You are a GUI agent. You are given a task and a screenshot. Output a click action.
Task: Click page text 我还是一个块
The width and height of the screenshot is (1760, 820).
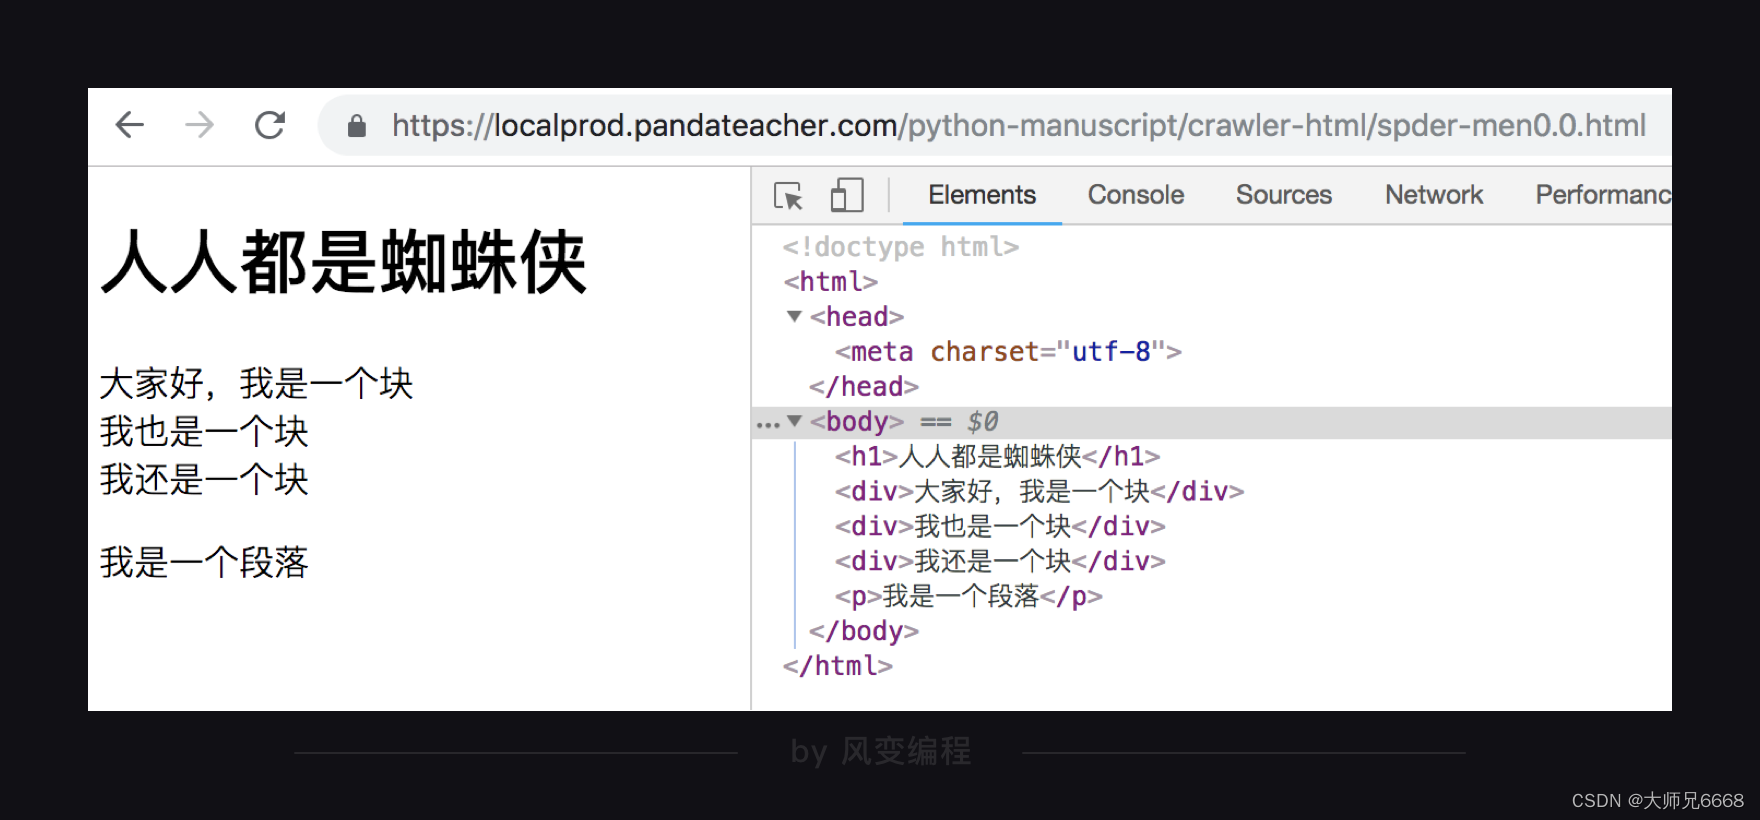(x=204, y=480)
